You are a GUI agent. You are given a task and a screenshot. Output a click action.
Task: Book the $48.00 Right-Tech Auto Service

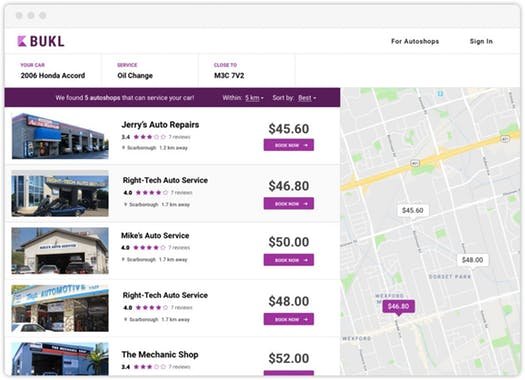coord(289,319)
